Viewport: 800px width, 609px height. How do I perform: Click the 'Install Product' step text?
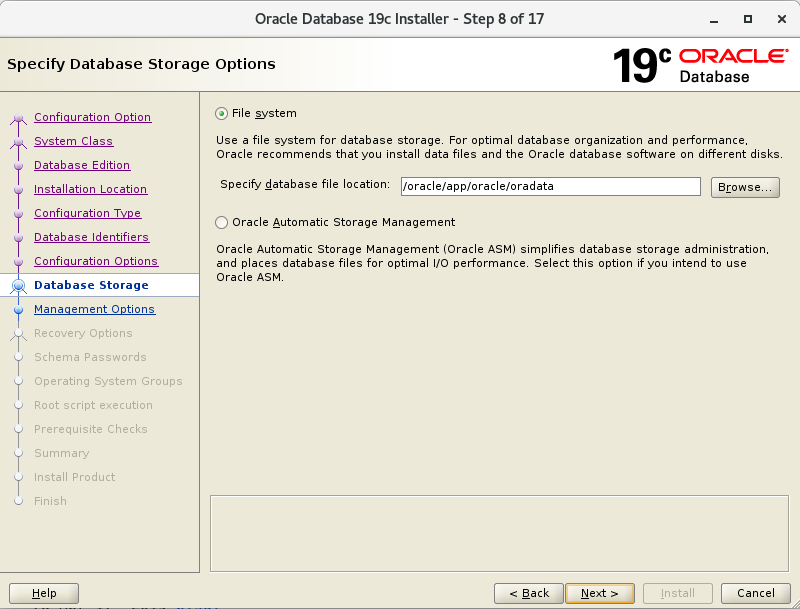[x=74, y=477]
